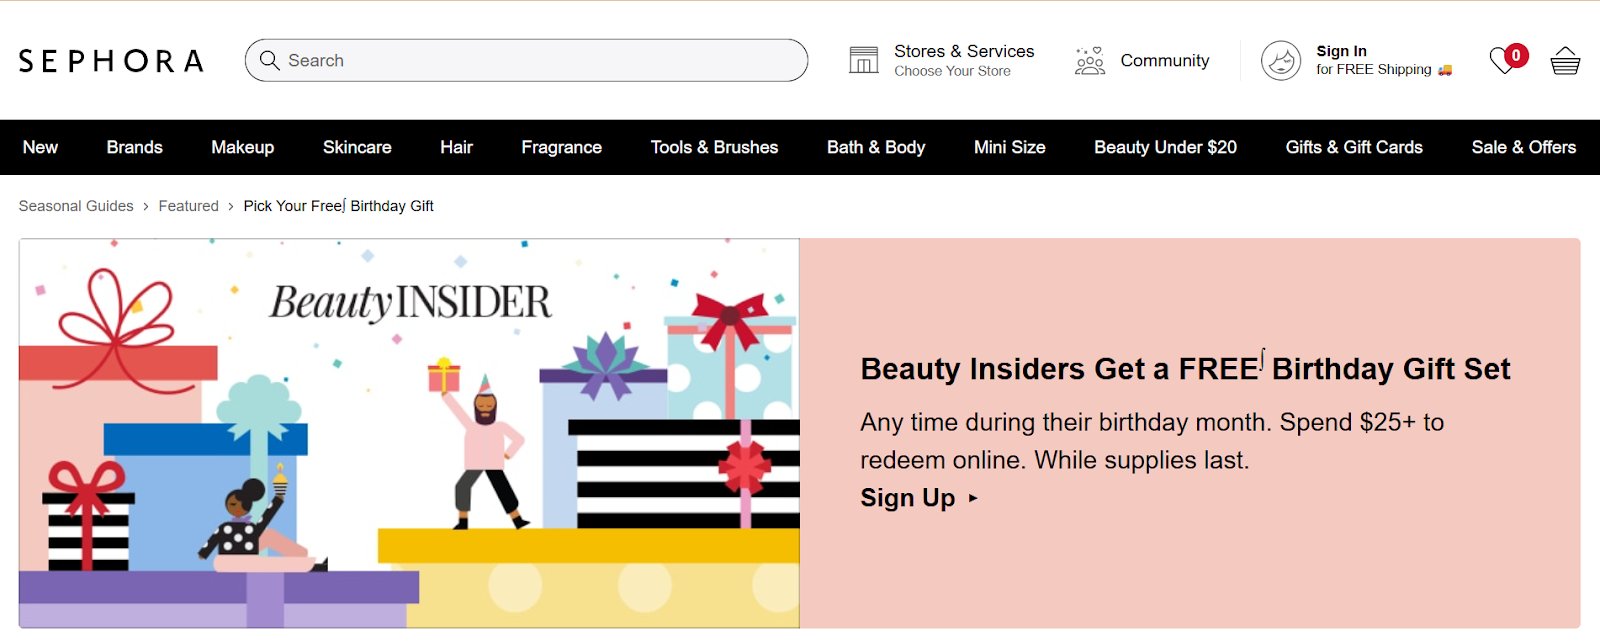Open the Mini Size menu
Image resolution: width=1600 pixels, height=642 pixels.
(x=1010, y=147)
